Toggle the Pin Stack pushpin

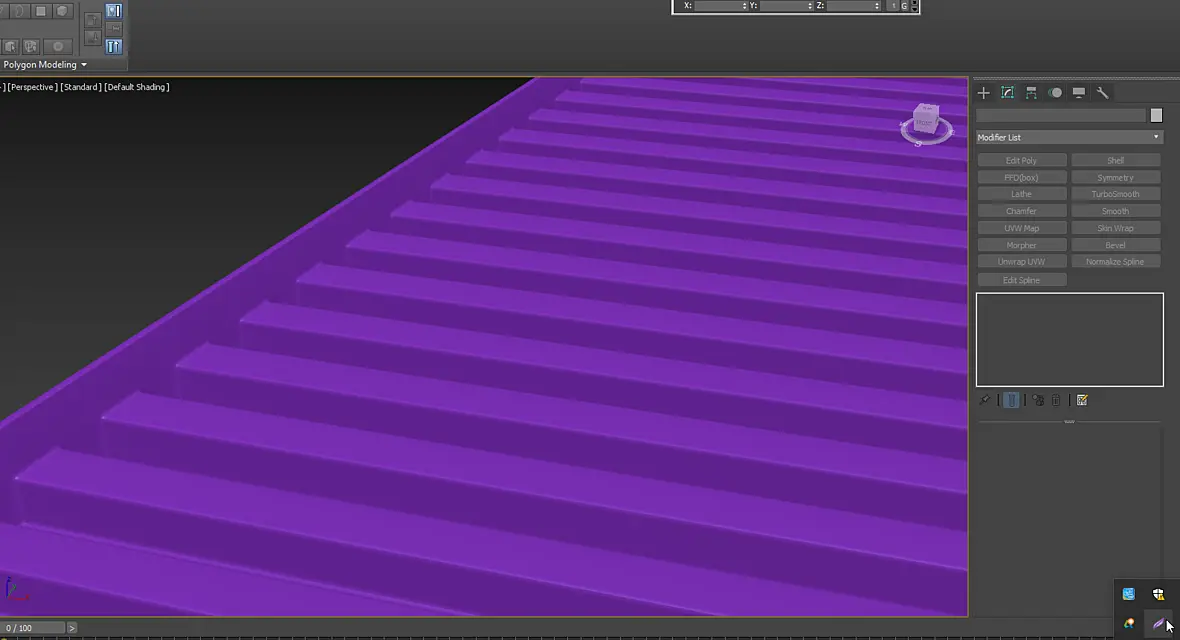[x=984, y=401]
